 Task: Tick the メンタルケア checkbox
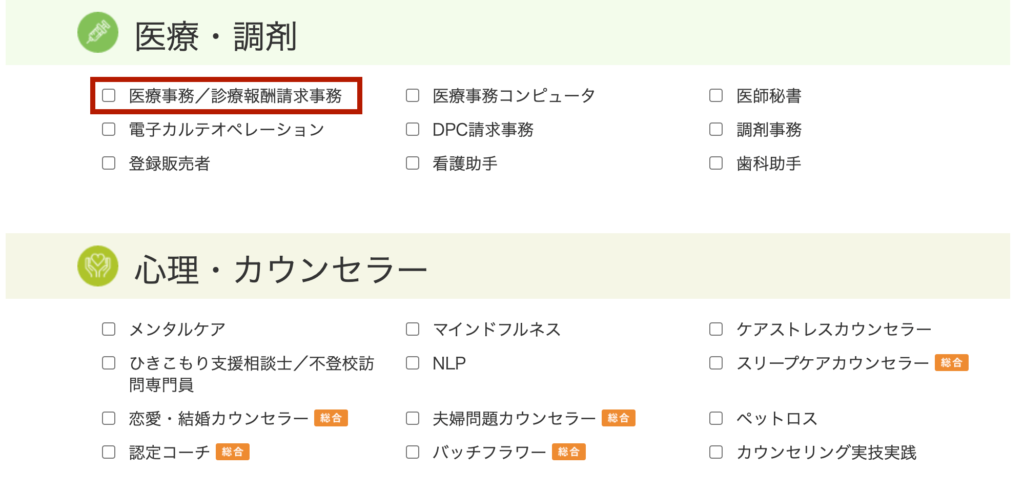coord(109,329)
